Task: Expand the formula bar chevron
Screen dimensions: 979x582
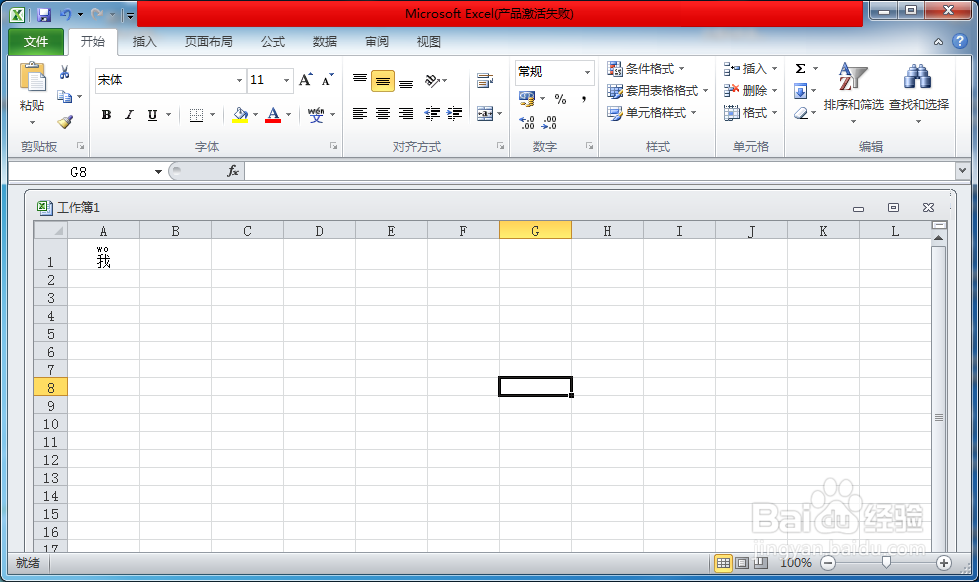Action: tap(962, 170)
